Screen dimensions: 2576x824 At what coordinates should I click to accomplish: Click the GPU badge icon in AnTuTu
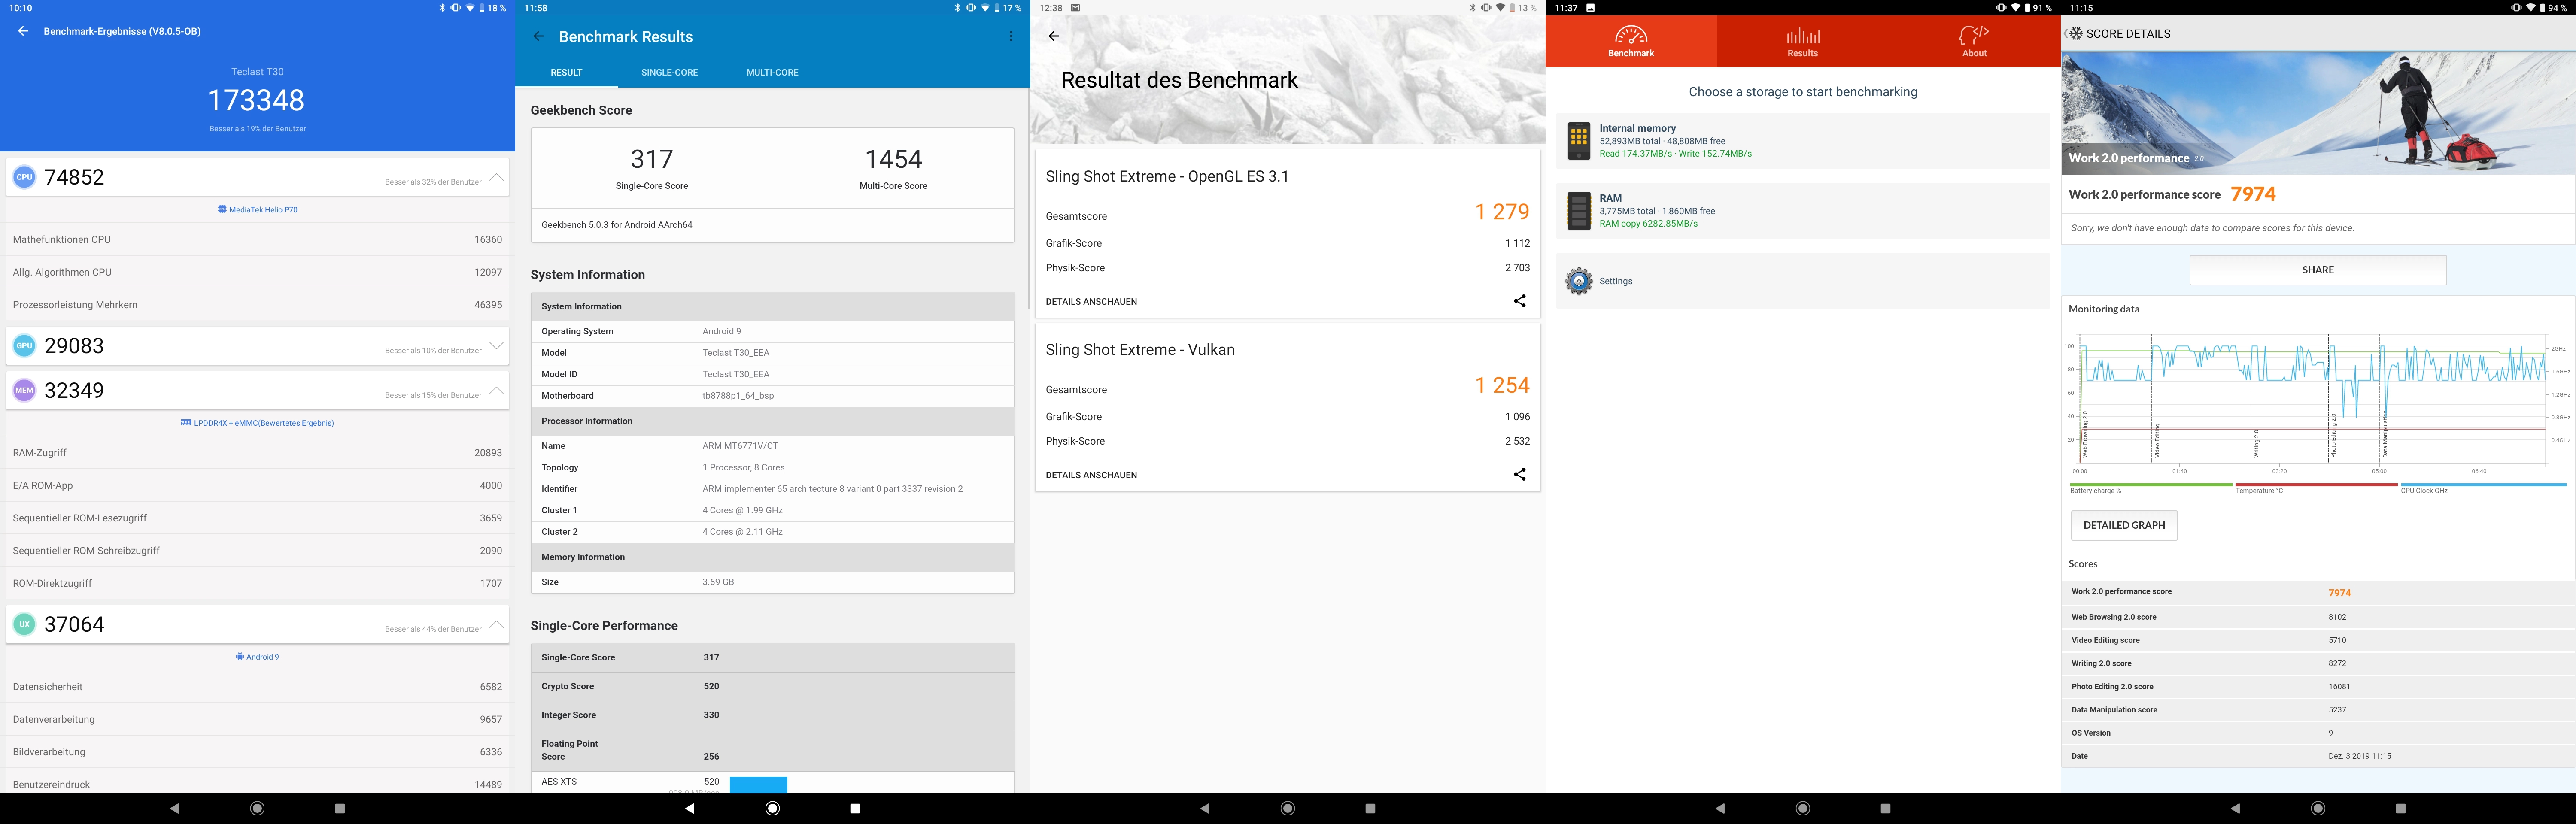[24, 346]
